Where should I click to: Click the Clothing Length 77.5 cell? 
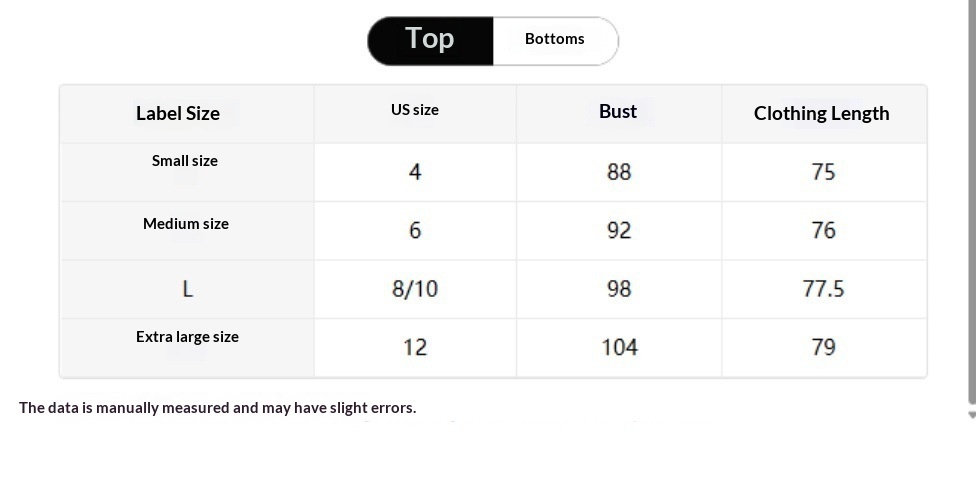pos(824,289)
